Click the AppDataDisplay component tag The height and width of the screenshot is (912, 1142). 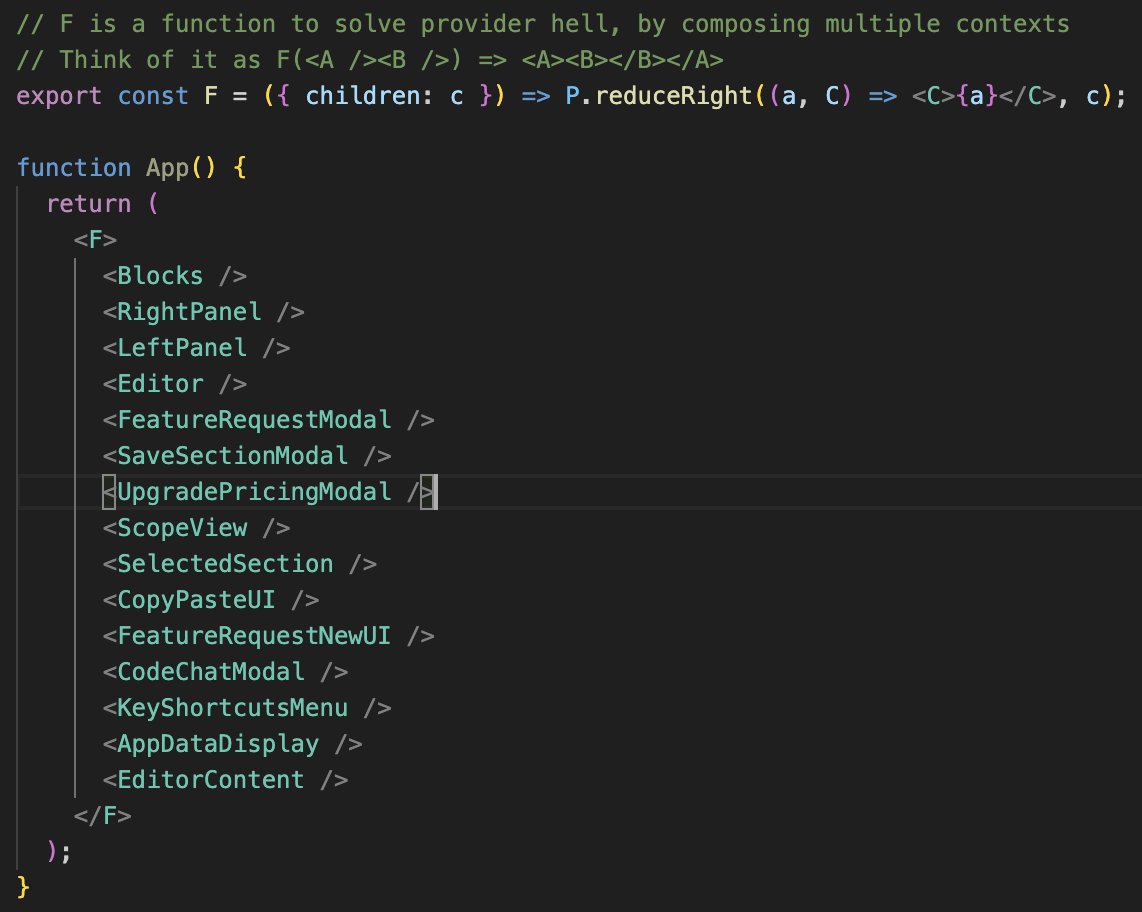pos(233,744)
